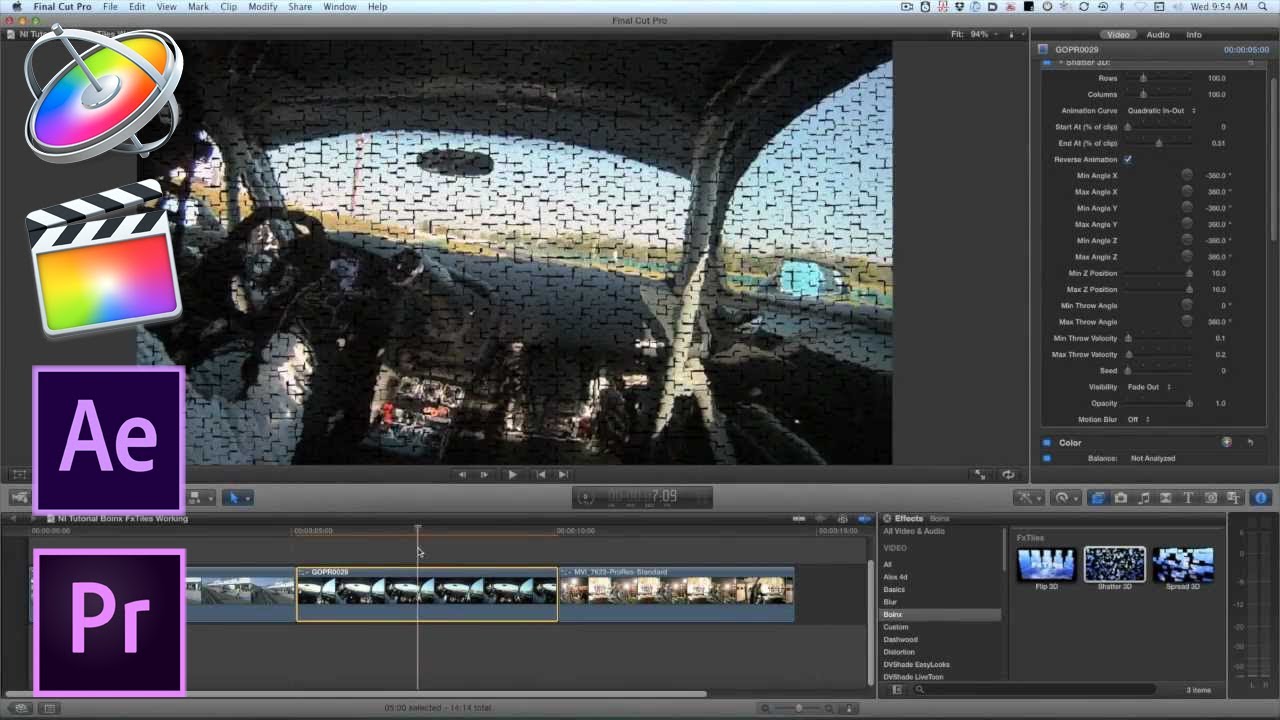Select the Blur effects category
The image size is (1280, 720).
[x=890, y=602]
